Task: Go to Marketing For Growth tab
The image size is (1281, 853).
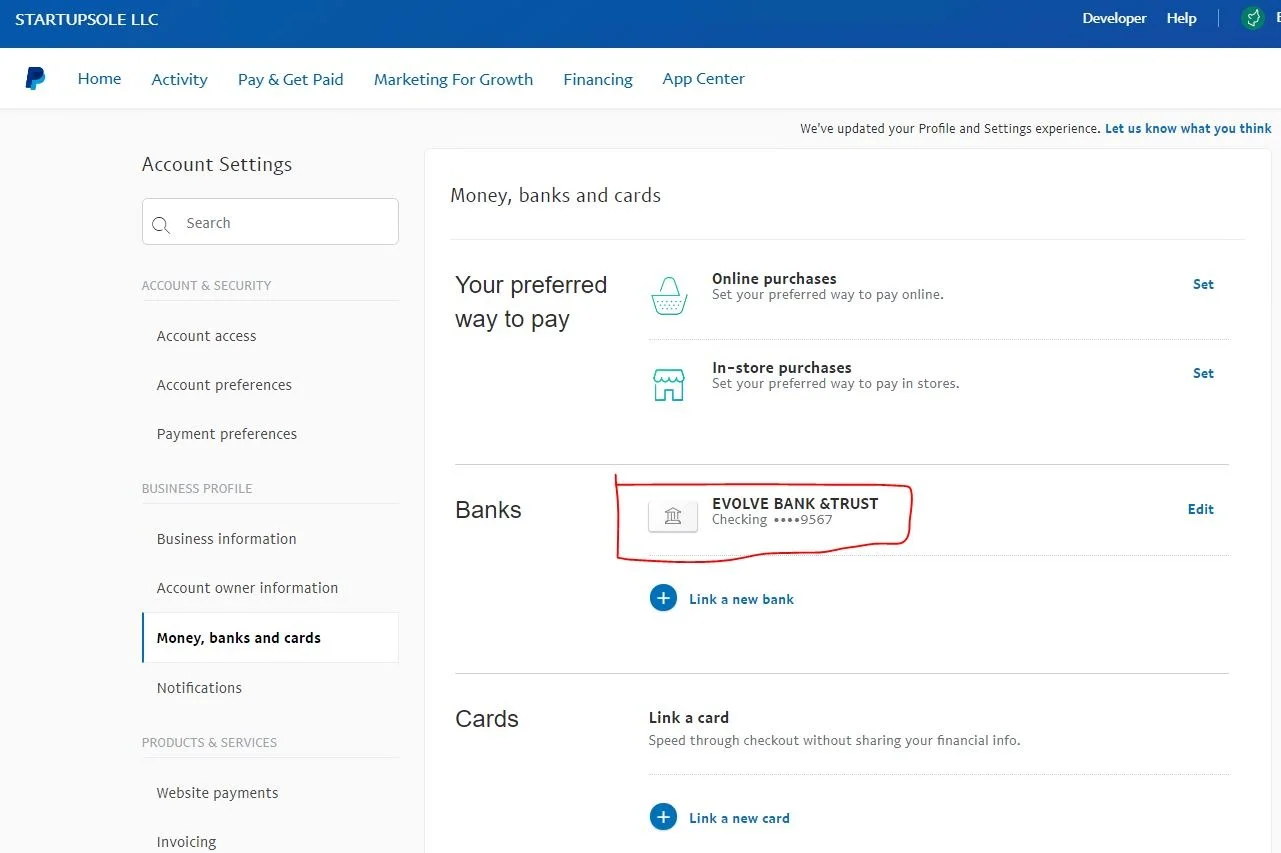Action: coord(453,79)
